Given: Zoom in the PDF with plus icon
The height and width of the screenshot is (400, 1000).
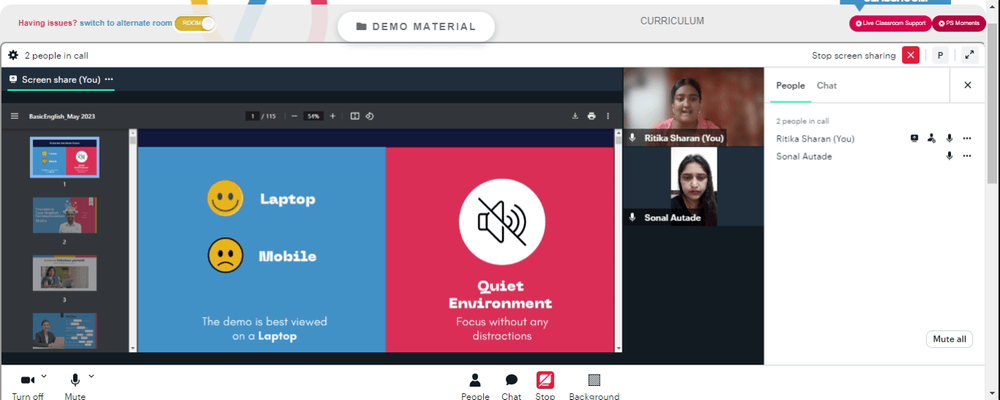Looking at the screenshot, I should [332, 116].
